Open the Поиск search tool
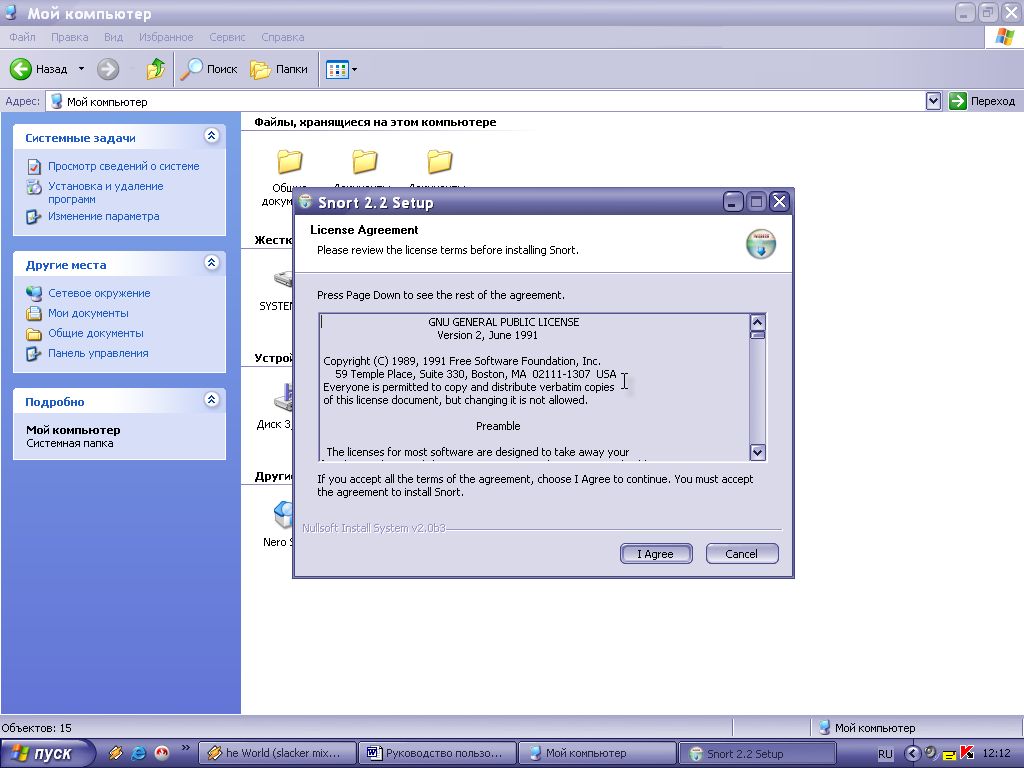Image resolution: width=1024 pixels, height=768 pixels. pyautogui.click(x=209, y=69)
